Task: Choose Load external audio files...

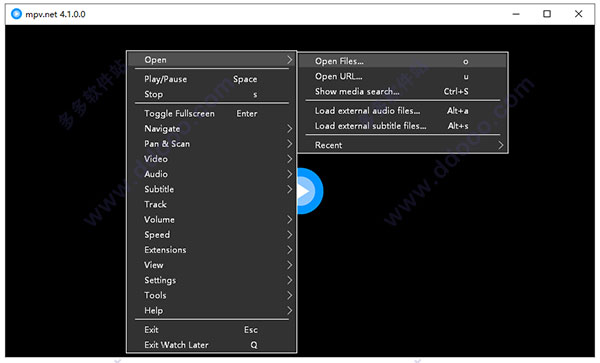Action: [x=403, y=111]
